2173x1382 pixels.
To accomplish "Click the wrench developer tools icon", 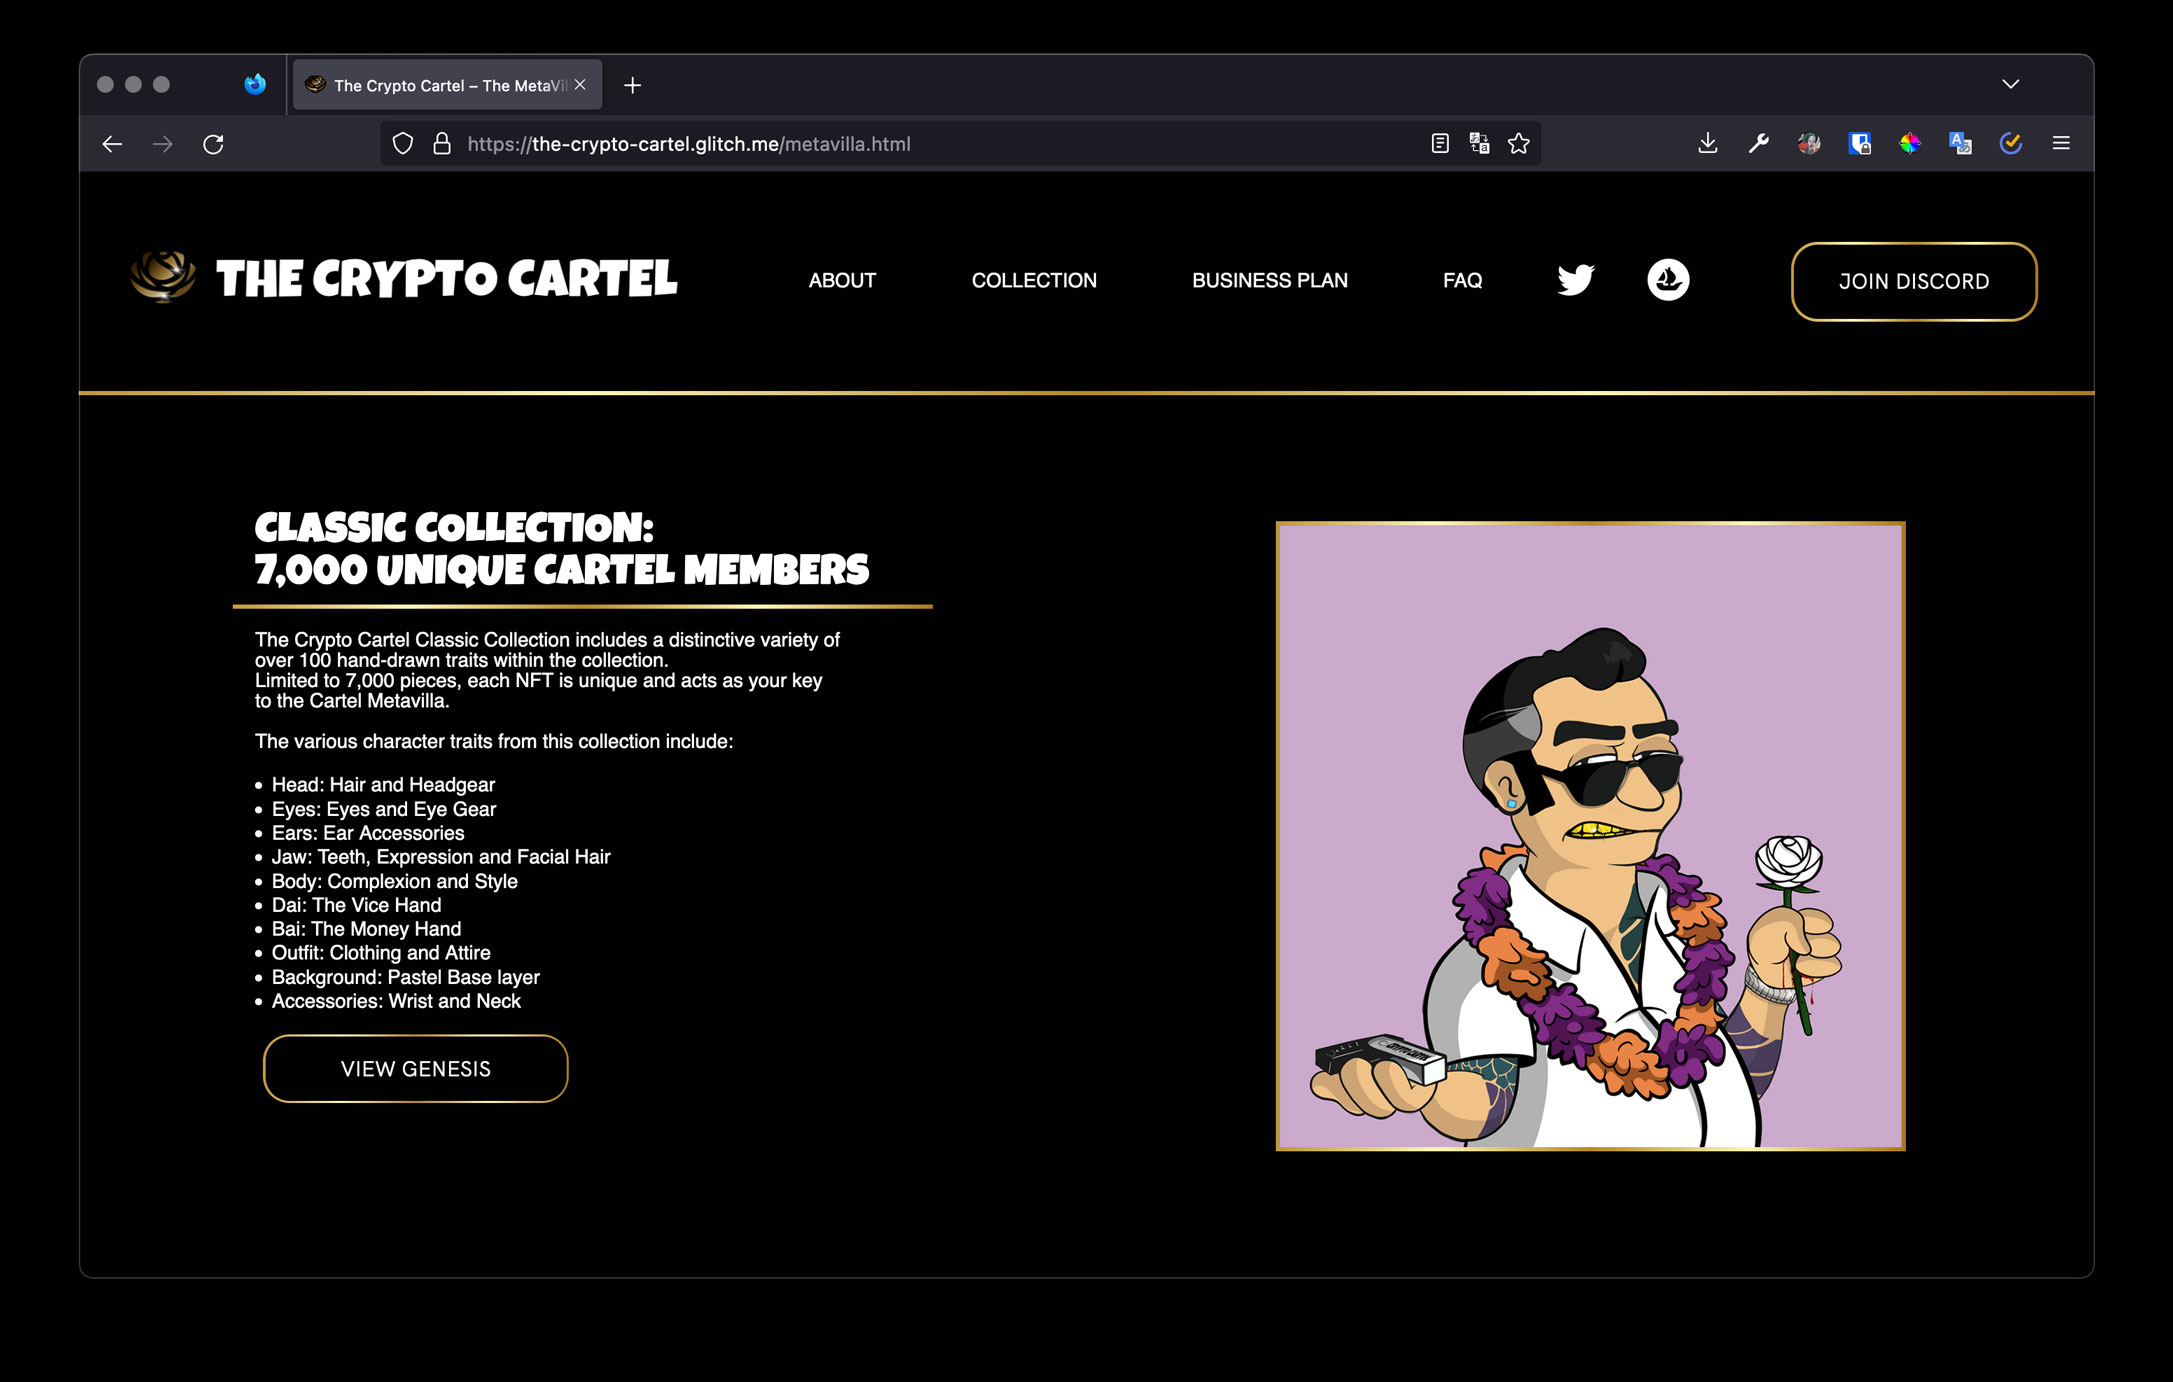I will coord(1758,144).
